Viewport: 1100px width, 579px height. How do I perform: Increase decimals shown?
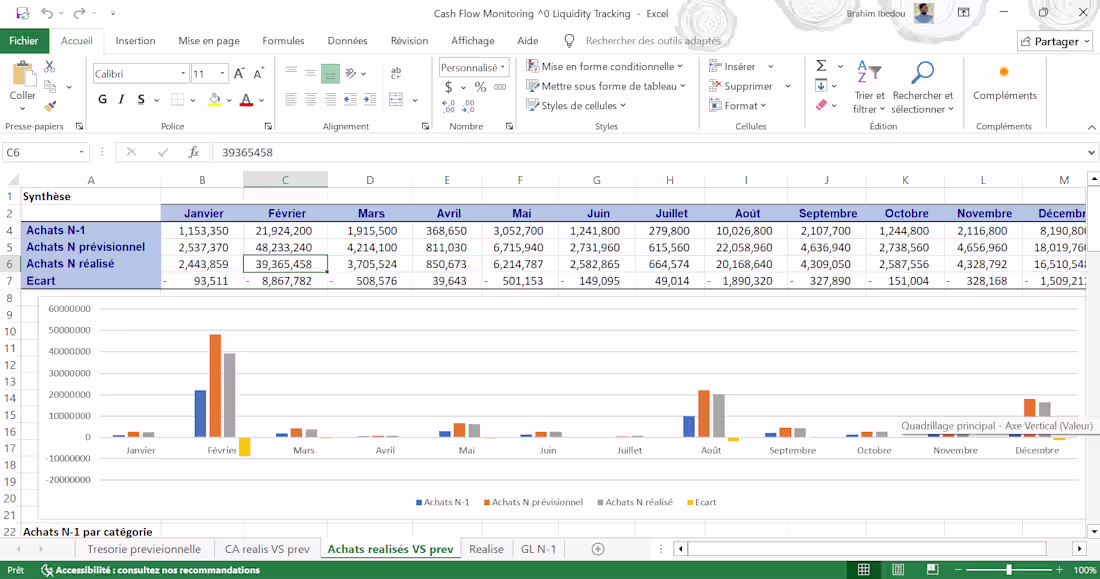[x=448, y=105]
